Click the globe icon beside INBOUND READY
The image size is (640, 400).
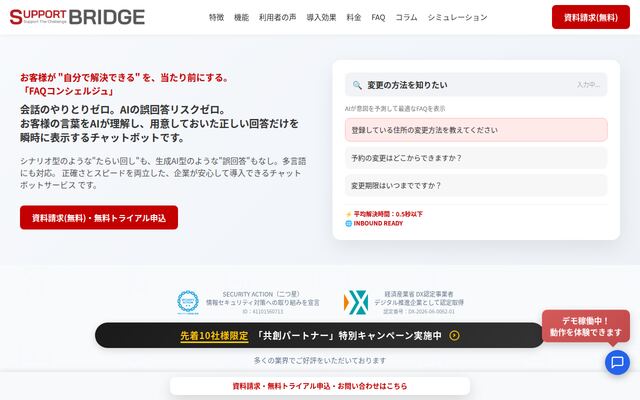pos(349,224)
